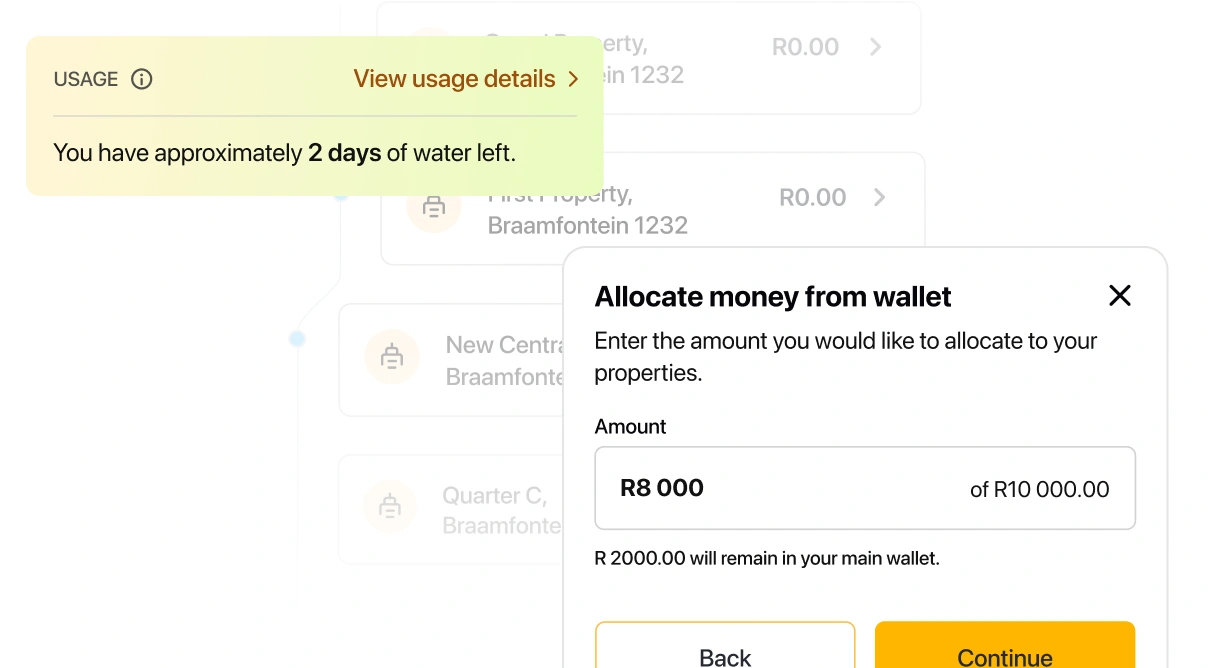Click the R0.00 balance on the top card
The width and height of the screenshot is (1212, 668).
[805, 46]
